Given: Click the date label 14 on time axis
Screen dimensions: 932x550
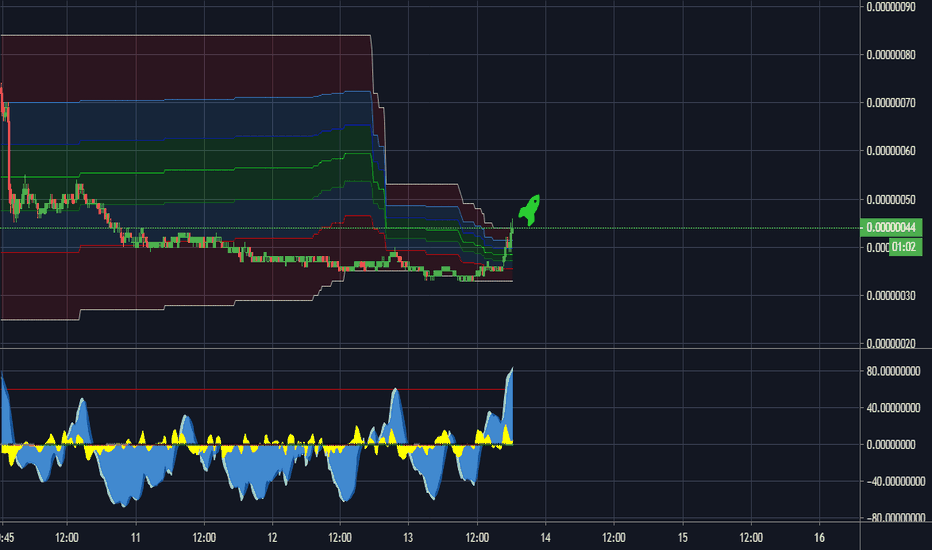Looking at the screenshot, I should pos(545,538).
